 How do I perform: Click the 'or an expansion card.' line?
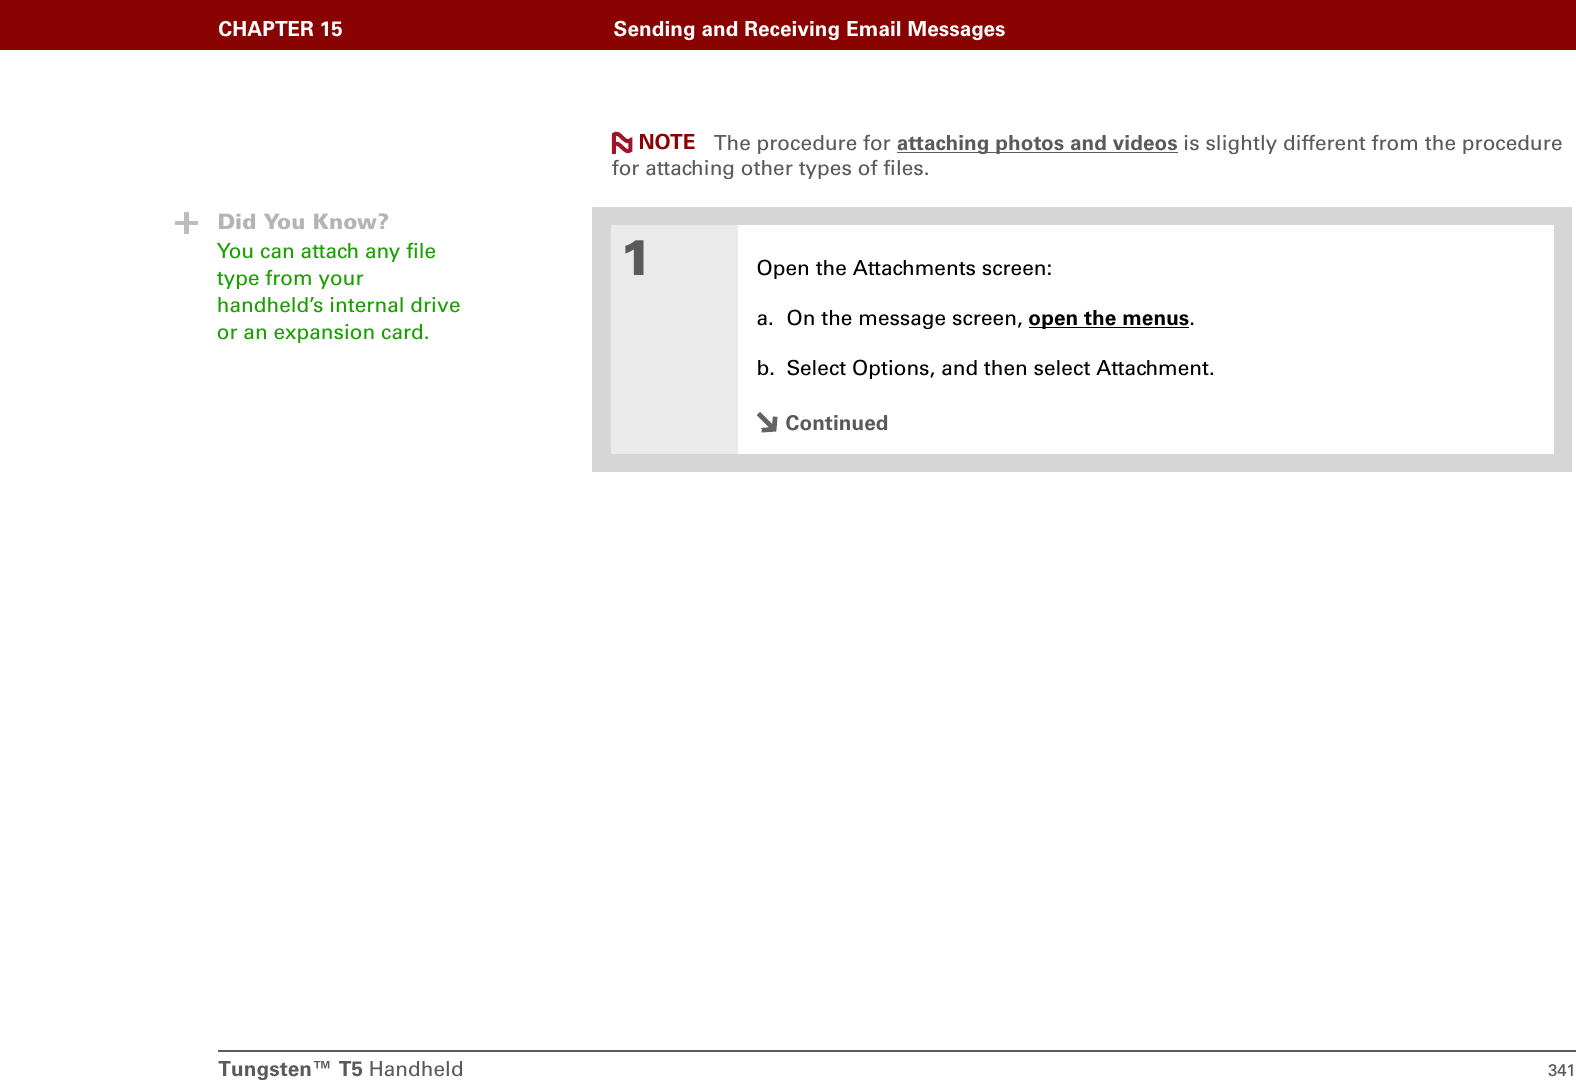323,332
